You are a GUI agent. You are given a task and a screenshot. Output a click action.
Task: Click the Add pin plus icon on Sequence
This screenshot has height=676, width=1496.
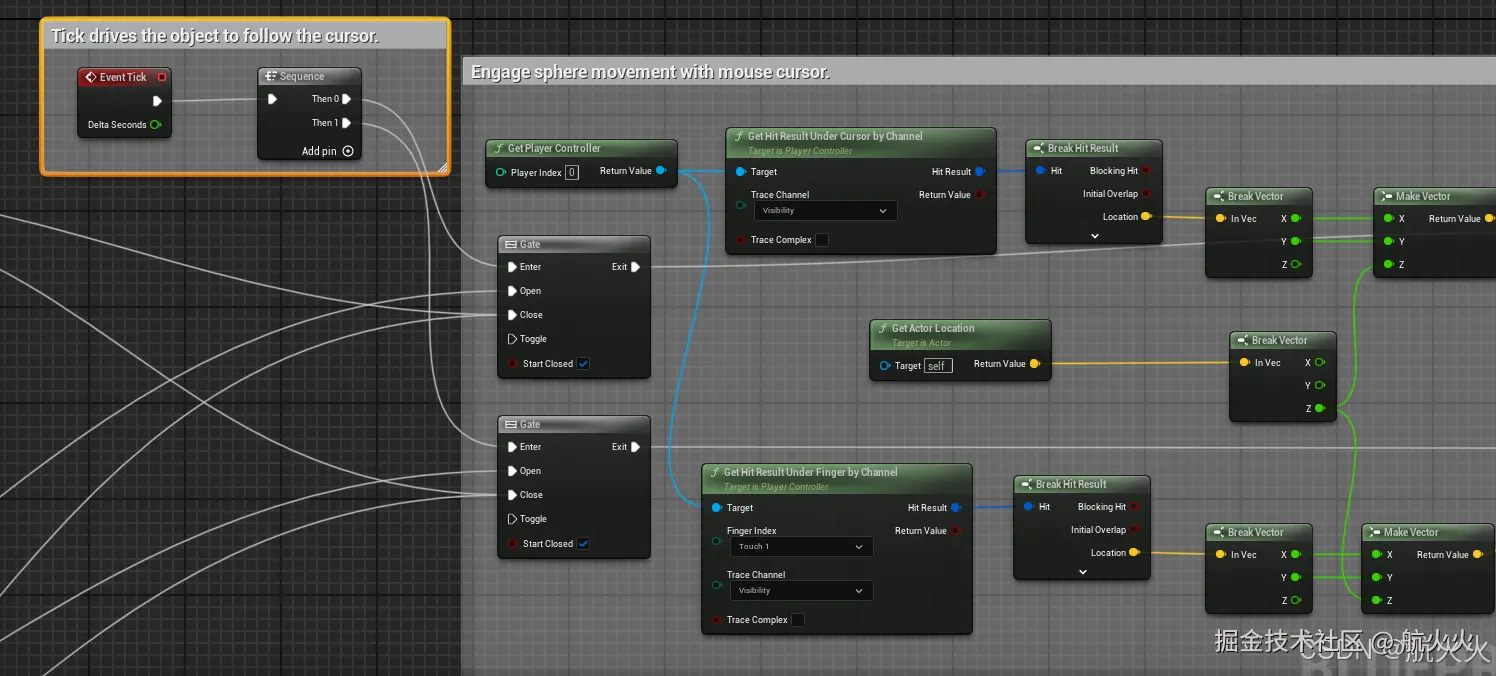point(348,151)
